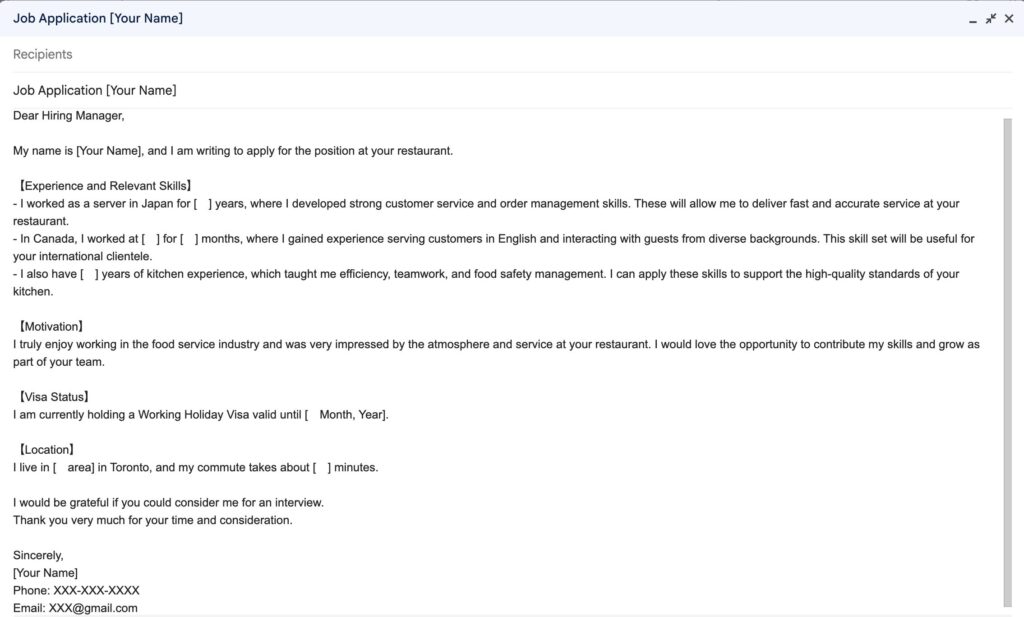Minimize the compose window
Screen dimensions: 1024x617
pos(972,19)
